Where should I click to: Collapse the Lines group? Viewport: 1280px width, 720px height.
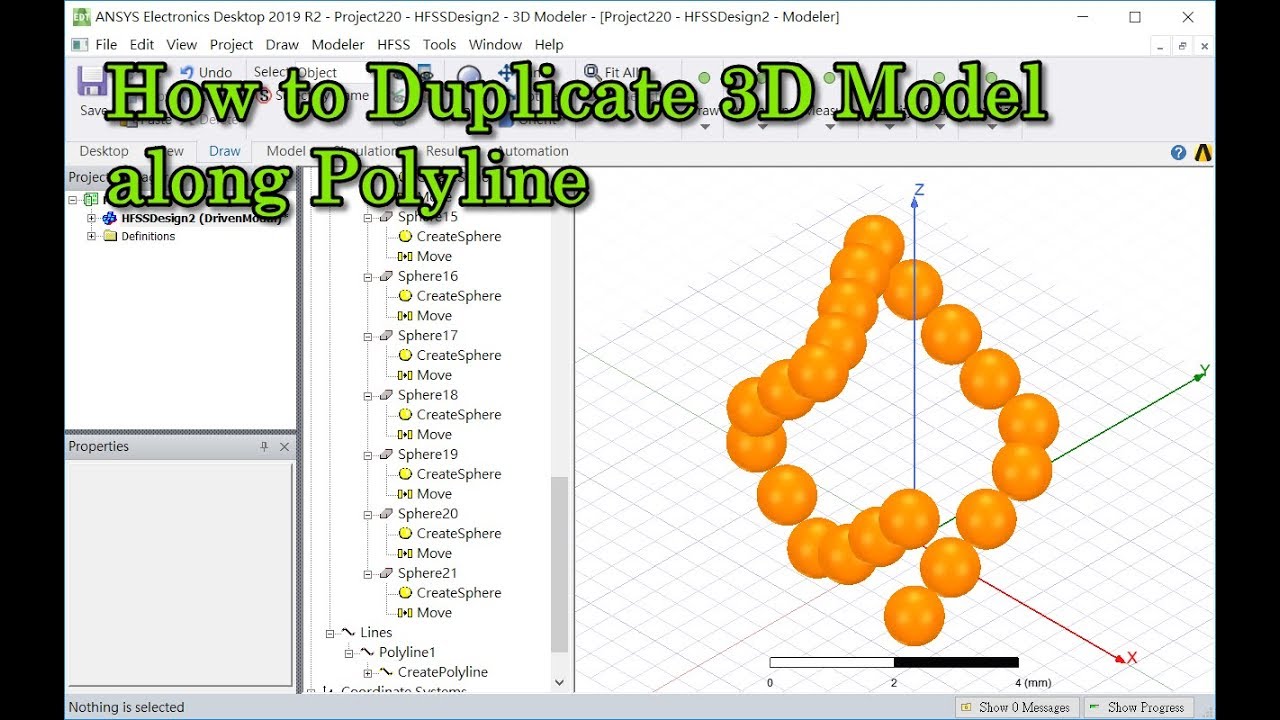(329, 633)
